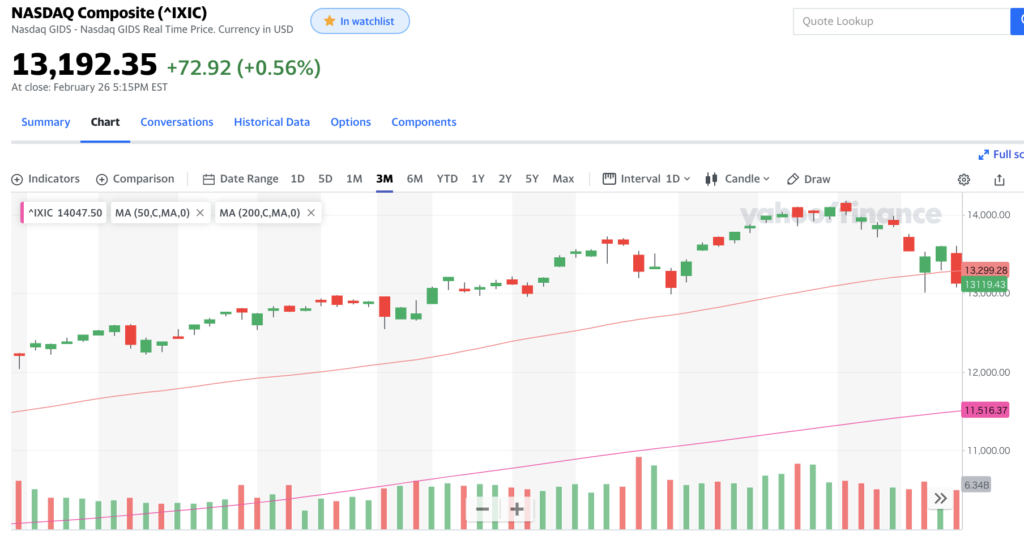The width and height of the screenshot is (1024, 535).
Task: Toggle the In watchlist button
Action: tap(360, 21)
